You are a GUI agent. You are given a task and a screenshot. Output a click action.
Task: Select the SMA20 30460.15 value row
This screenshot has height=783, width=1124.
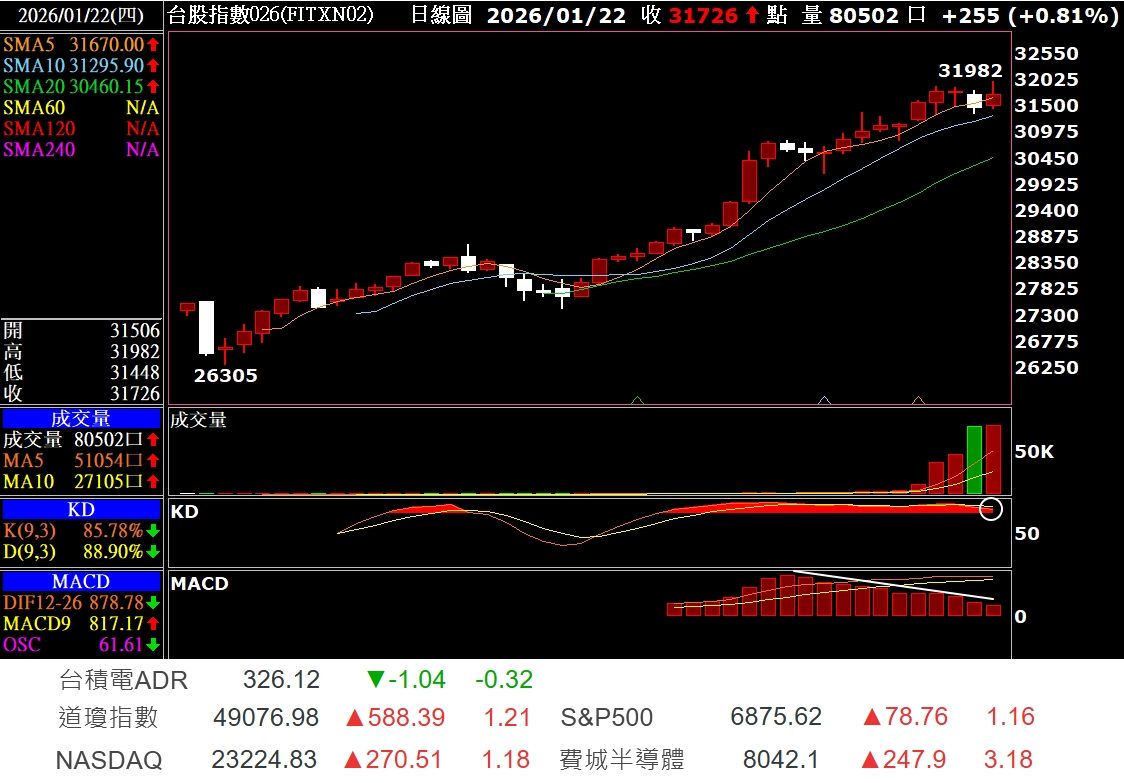point(81,86)
